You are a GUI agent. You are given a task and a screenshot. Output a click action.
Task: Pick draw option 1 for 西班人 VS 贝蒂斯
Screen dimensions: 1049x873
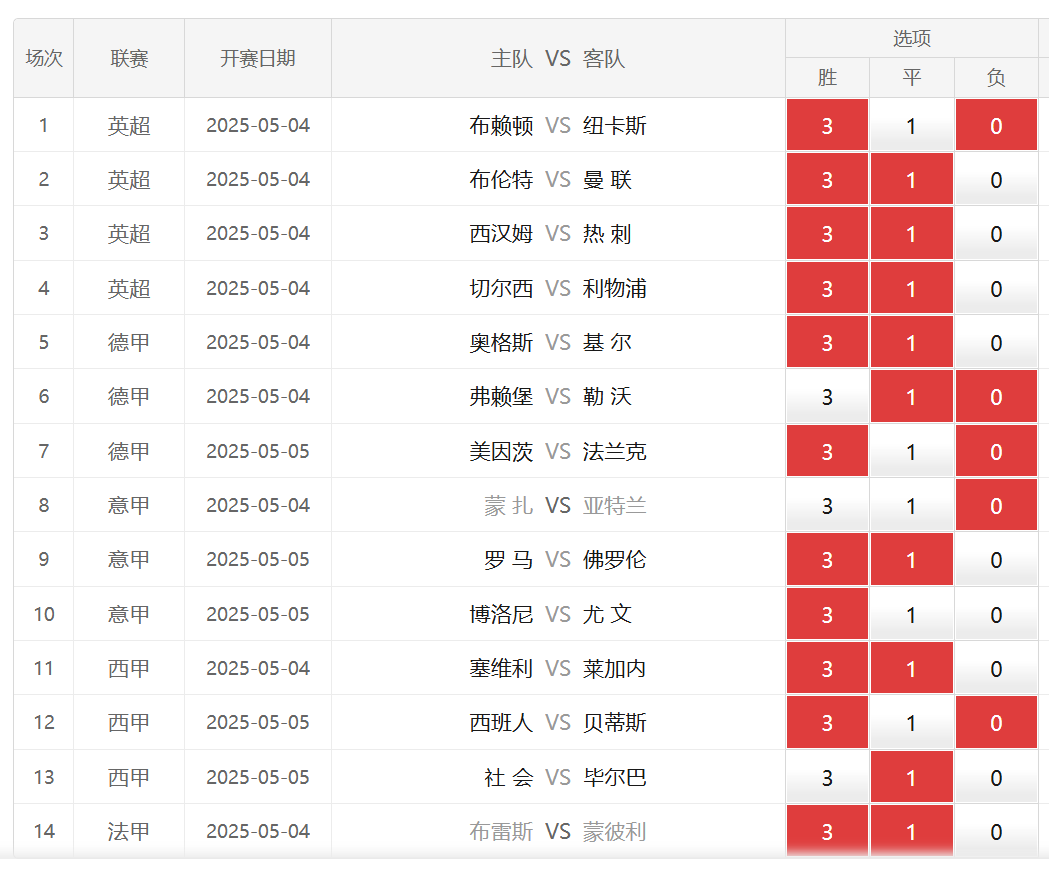pos(911,722)
